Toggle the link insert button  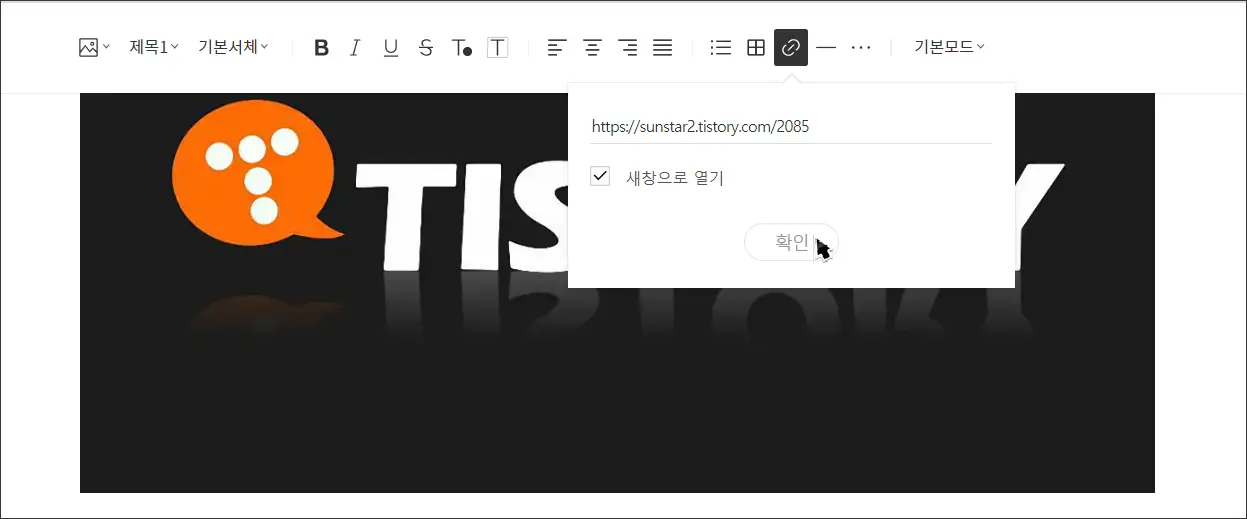[x=791, y=47]
